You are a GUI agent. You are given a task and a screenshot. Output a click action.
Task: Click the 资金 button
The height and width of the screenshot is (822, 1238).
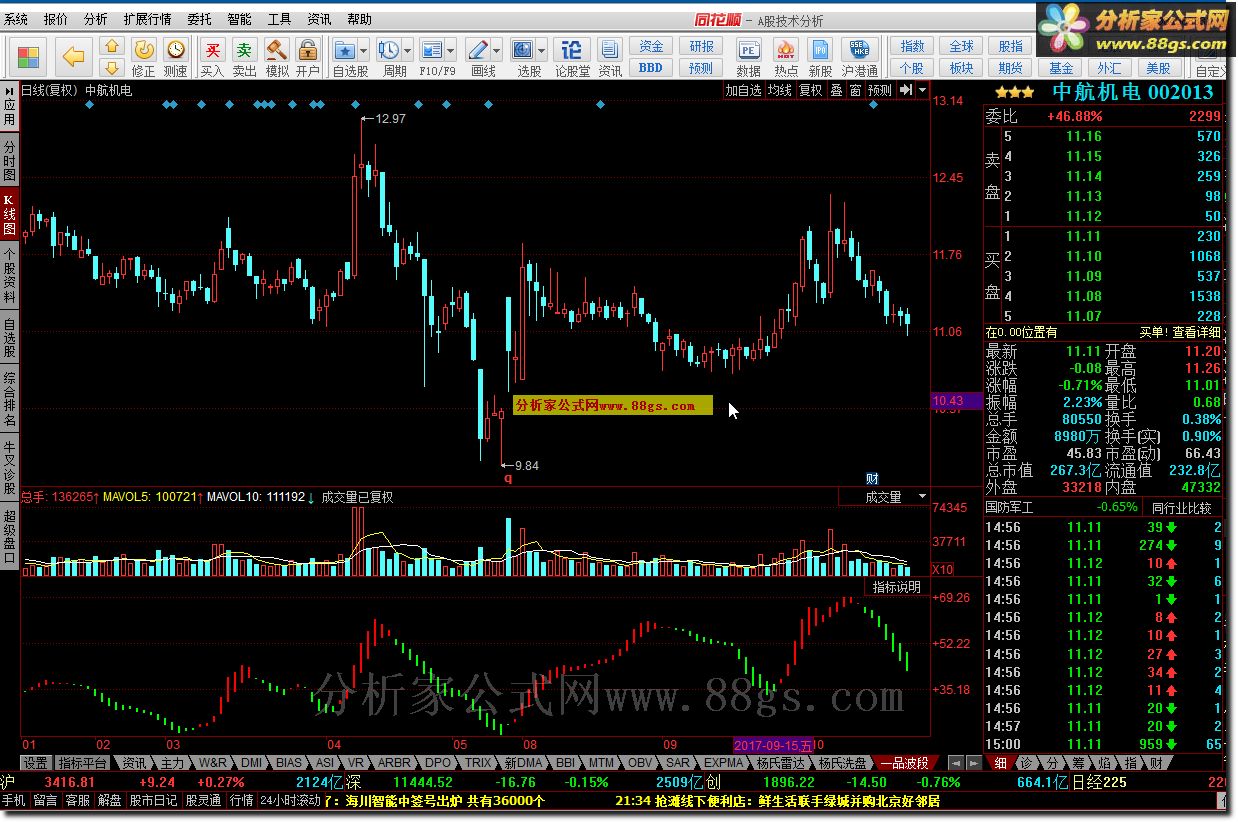click(651, 47)
